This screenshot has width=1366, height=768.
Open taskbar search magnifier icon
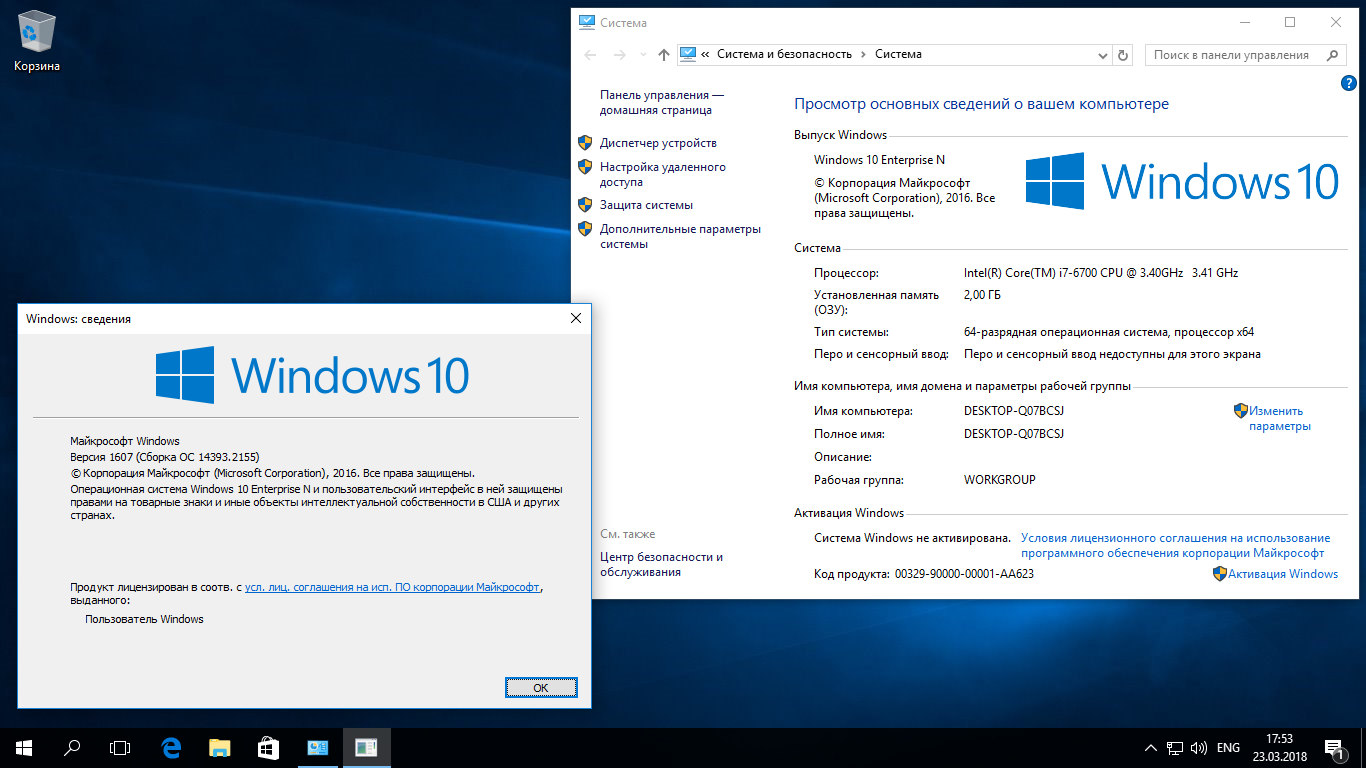coord(72,747)
